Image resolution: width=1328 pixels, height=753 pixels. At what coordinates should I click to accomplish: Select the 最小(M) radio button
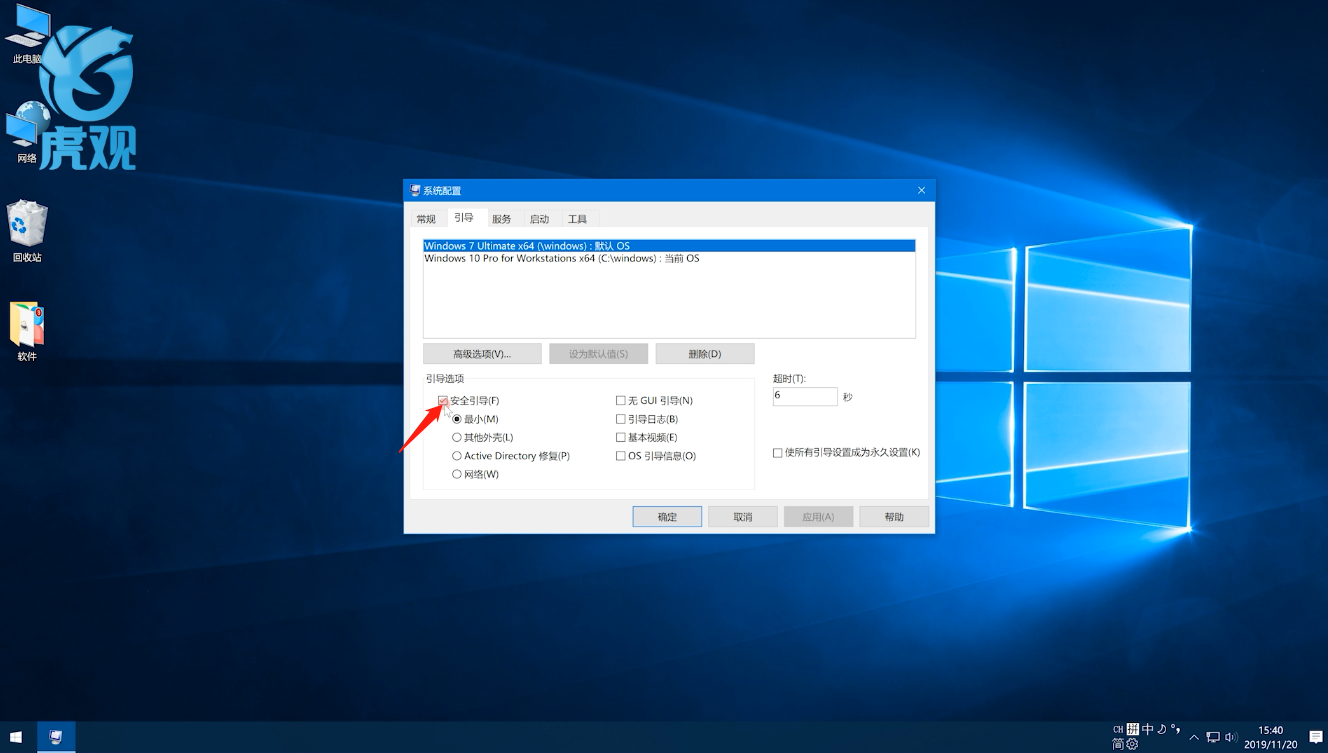(457, 419)
